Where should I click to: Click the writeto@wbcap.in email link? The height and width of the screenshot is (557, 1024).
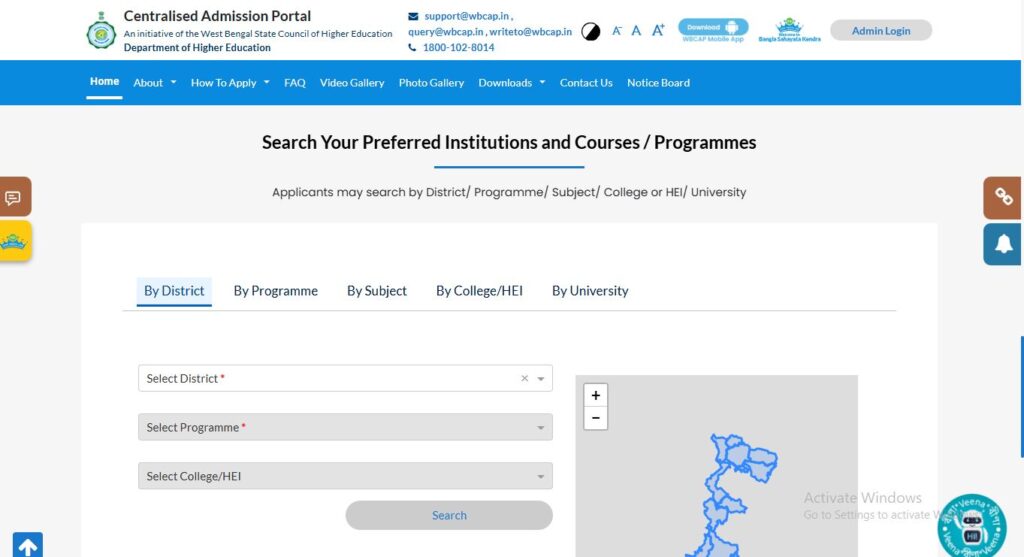click(530, 31)
